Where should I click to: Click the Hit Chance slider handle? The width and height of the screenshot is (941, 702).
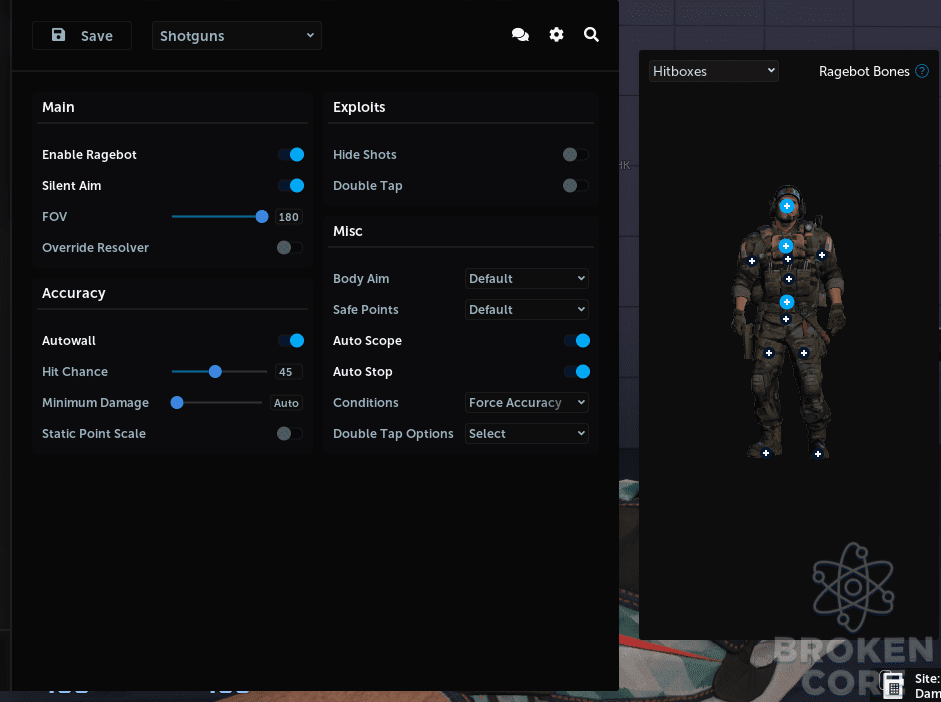[x=215, y=371]
